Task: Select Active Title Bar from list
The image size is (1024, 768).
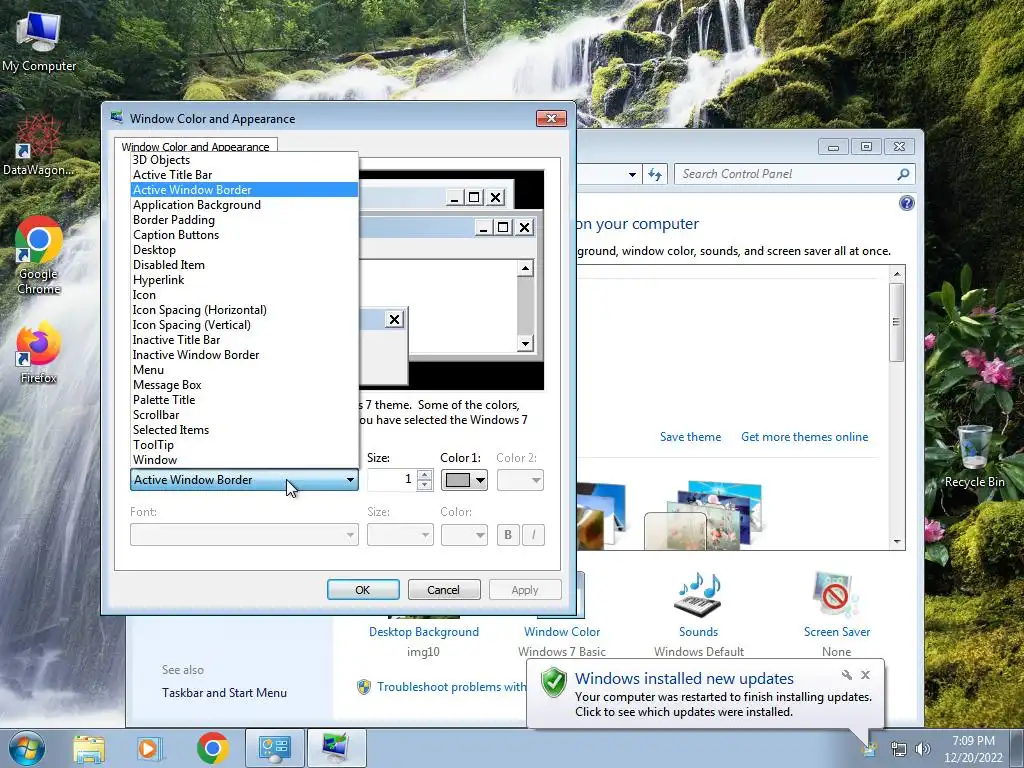Action: click(244, 175)
